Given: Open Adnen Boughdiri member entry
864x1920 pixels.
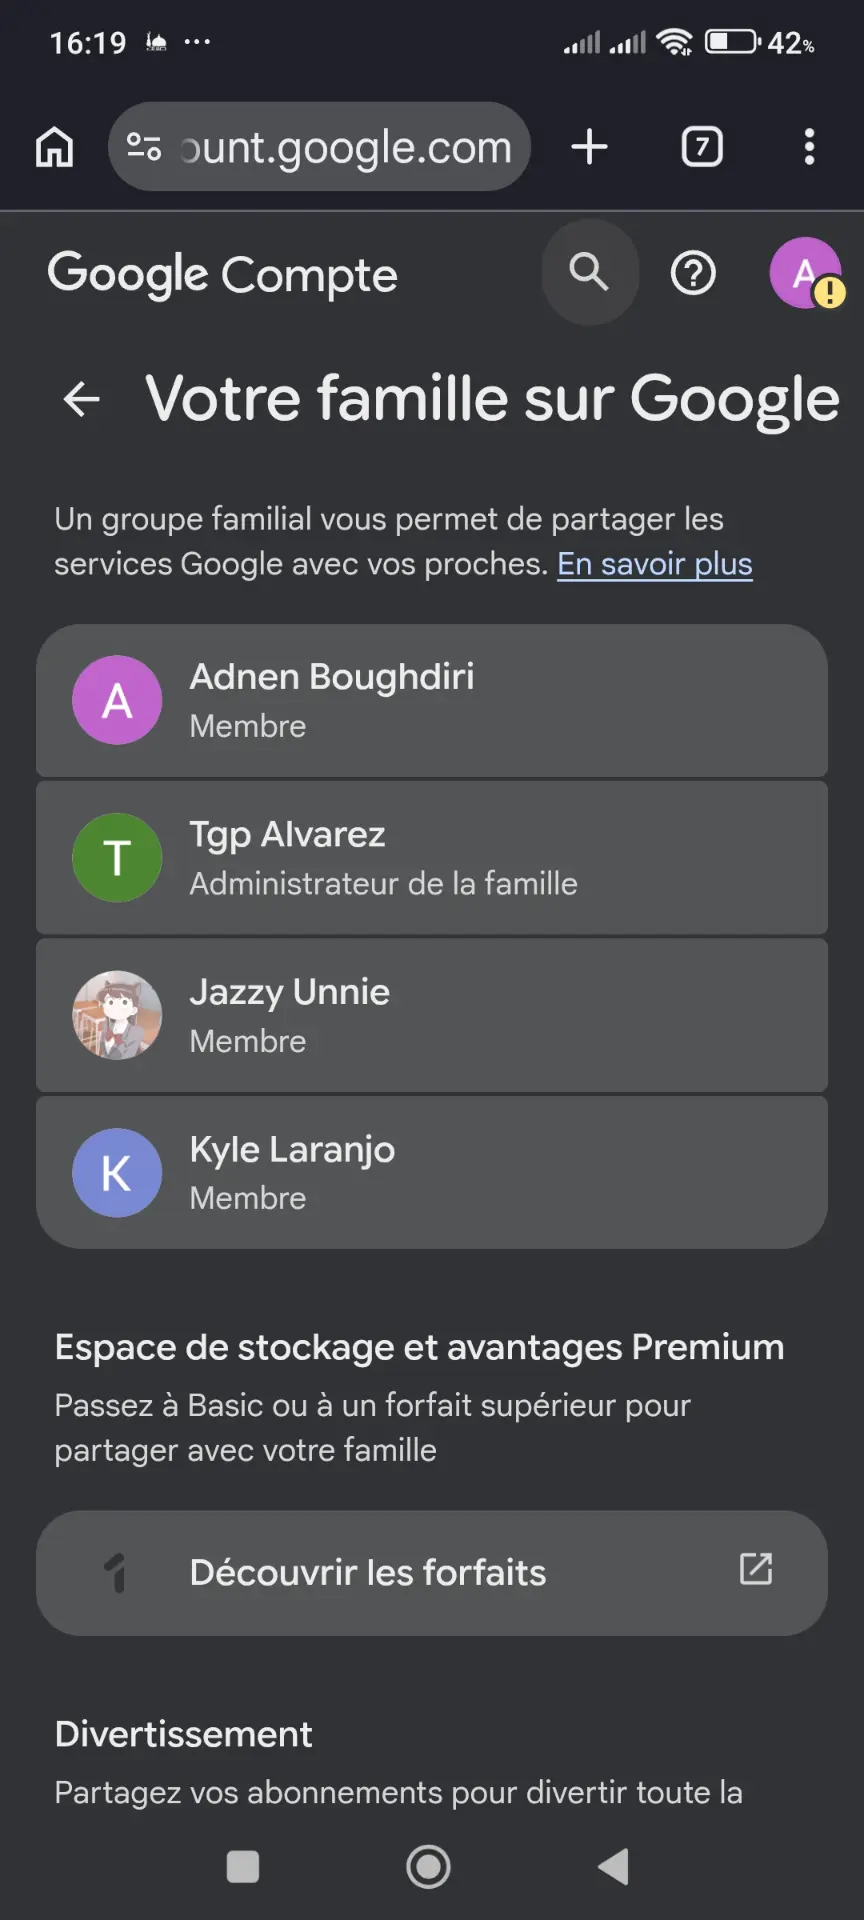Looking at the screenshot, I should point(432,700).
